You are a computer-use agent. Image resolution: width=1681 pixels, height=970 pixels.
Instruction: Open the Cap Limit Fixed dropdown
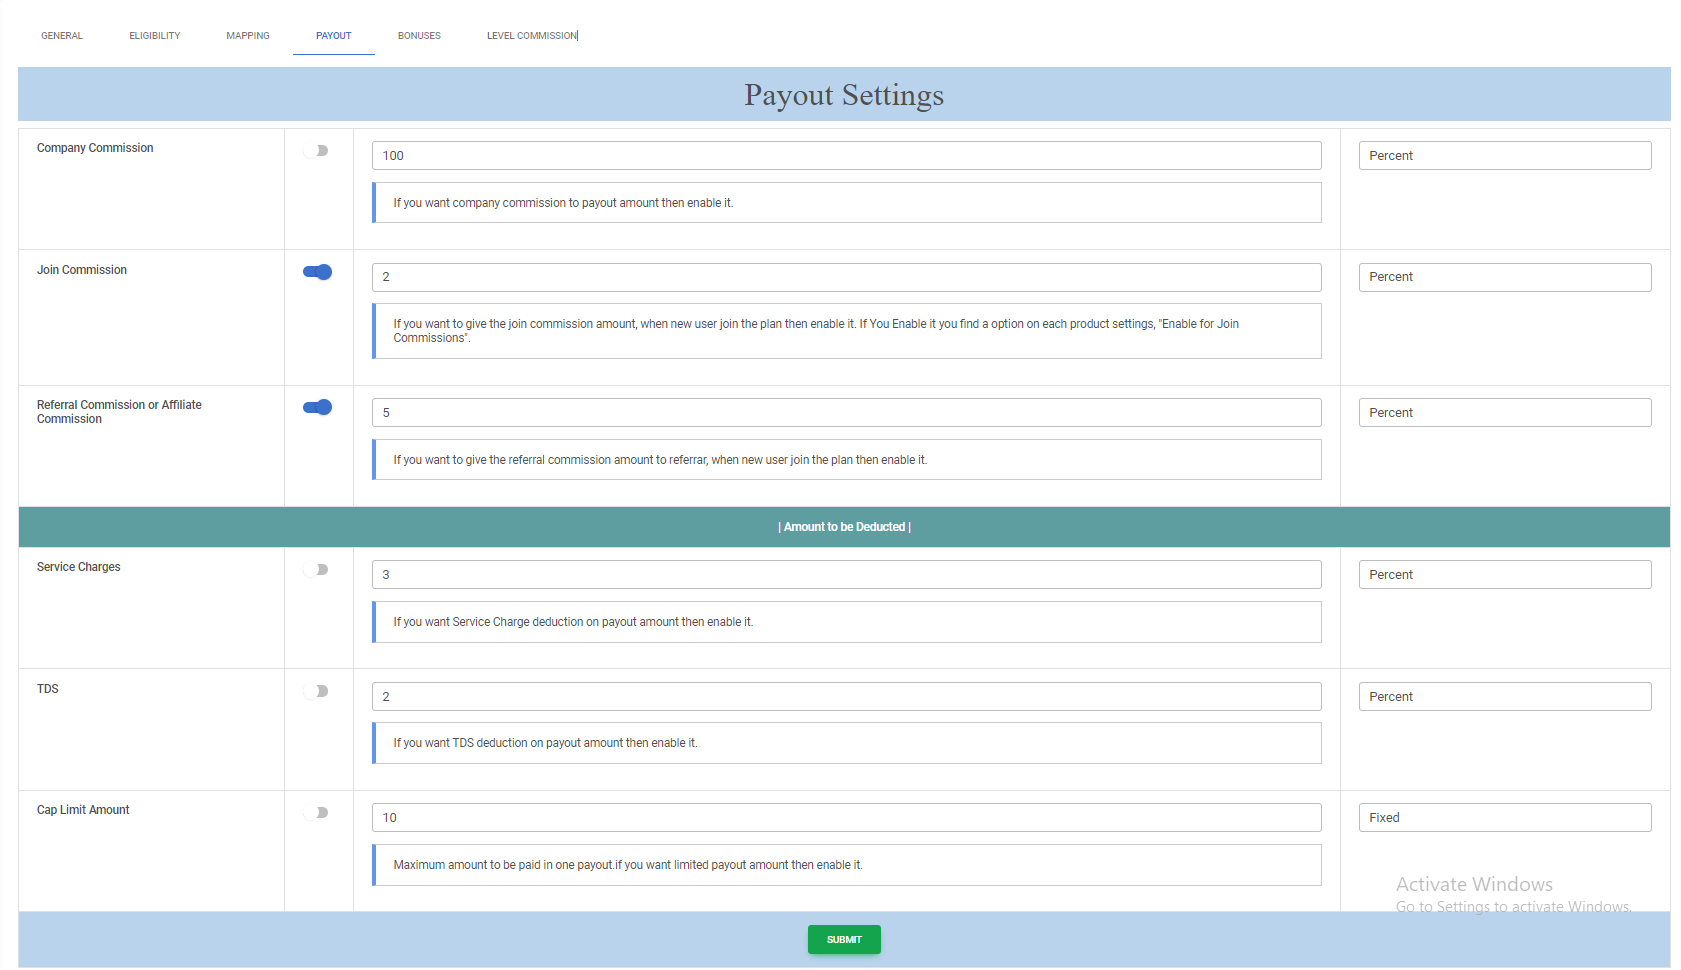1504,817
